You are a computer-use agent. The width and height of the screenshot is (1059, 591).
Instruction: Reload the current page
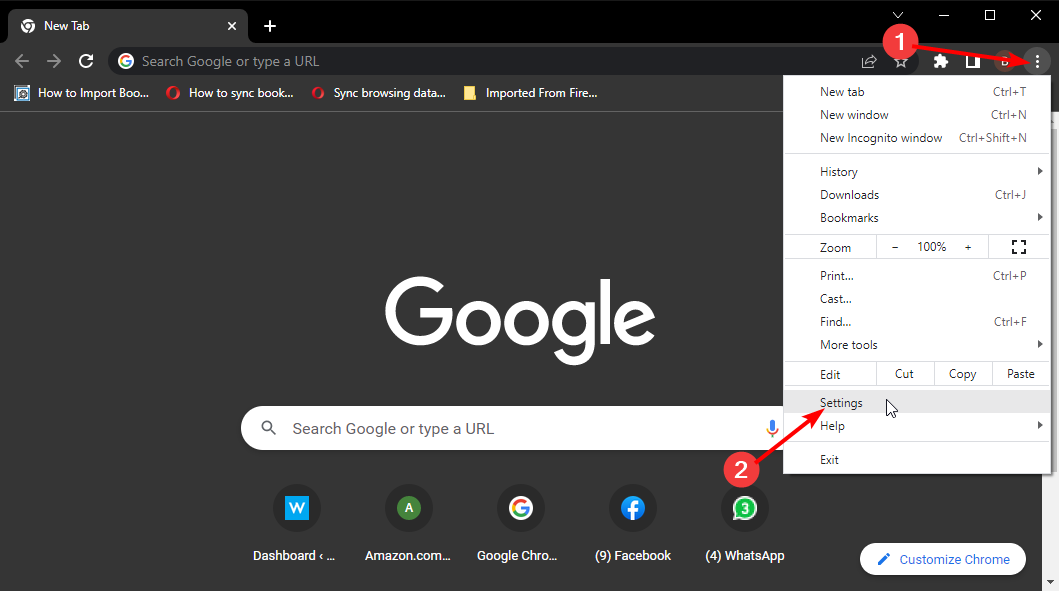(x=86, y=61)
